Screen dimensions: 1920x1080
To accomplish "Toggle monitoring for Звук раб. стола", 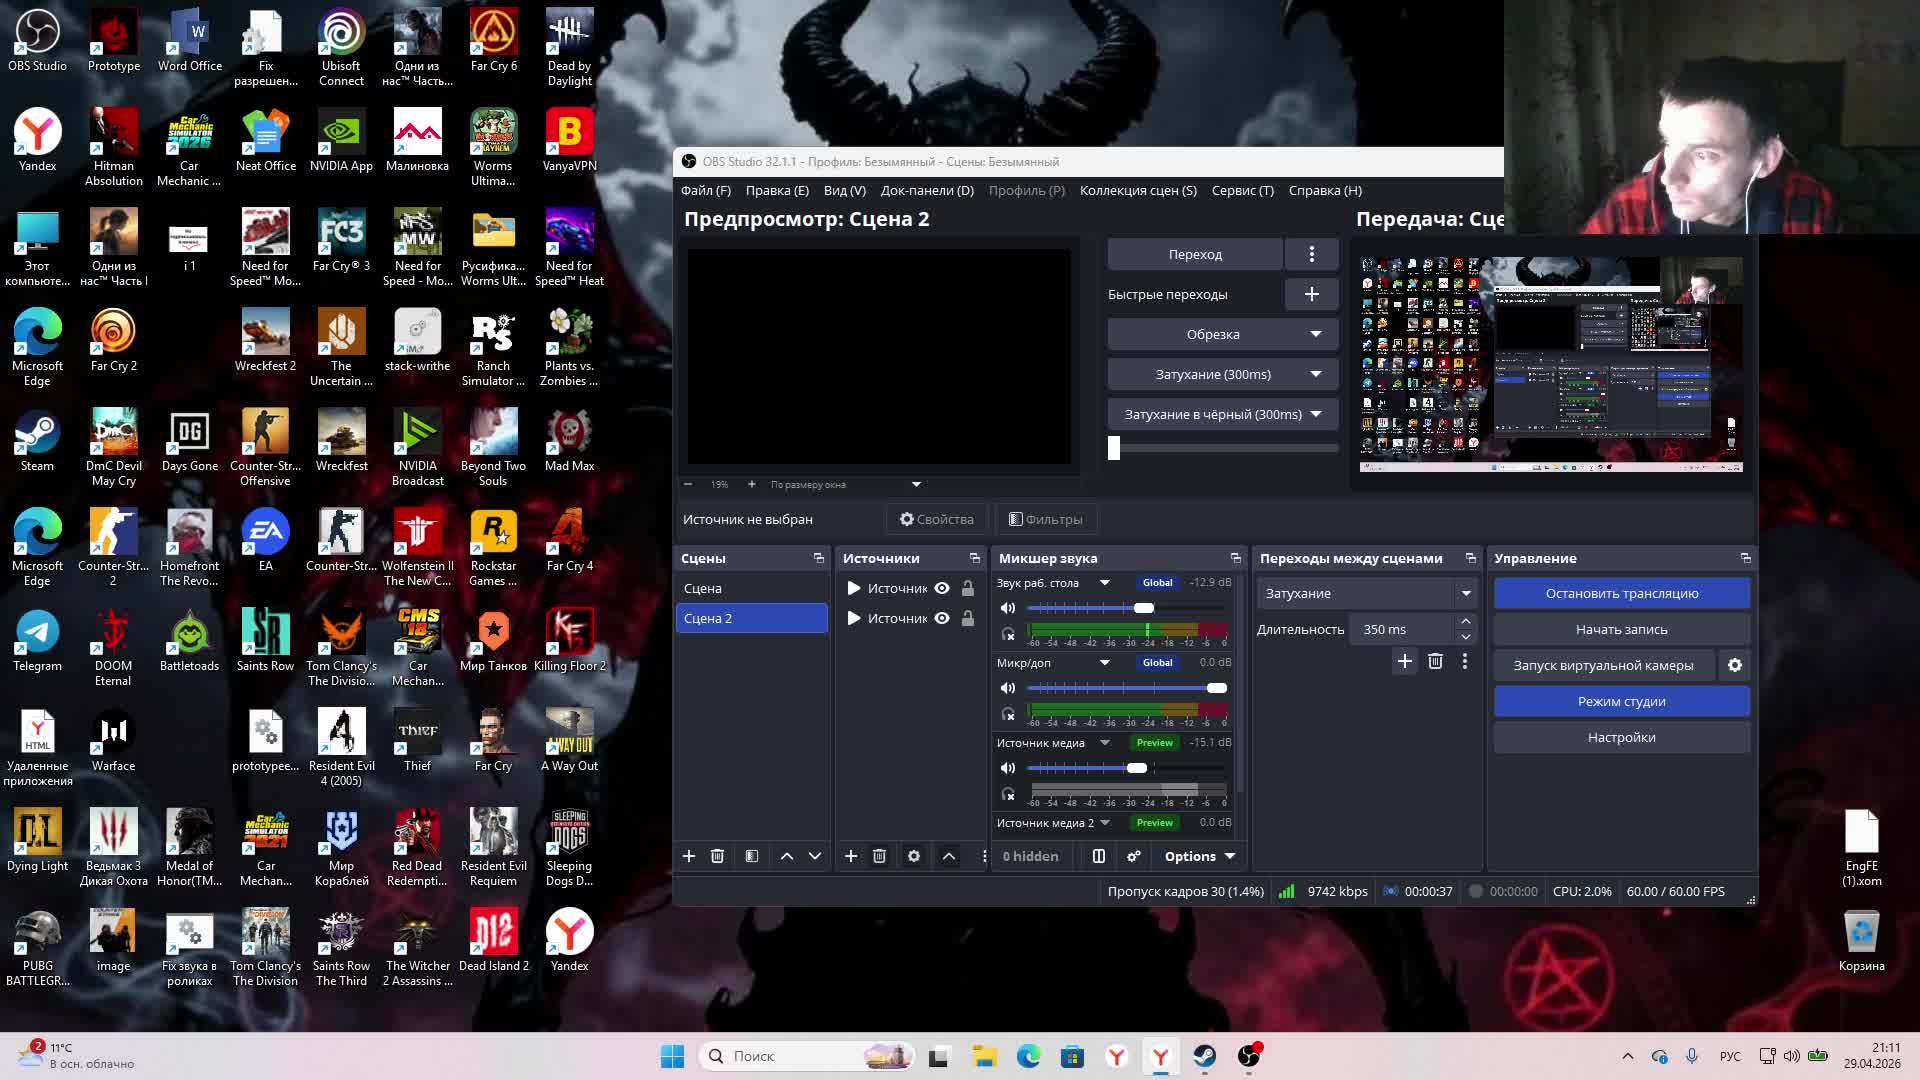I will tap(1008, 633).
